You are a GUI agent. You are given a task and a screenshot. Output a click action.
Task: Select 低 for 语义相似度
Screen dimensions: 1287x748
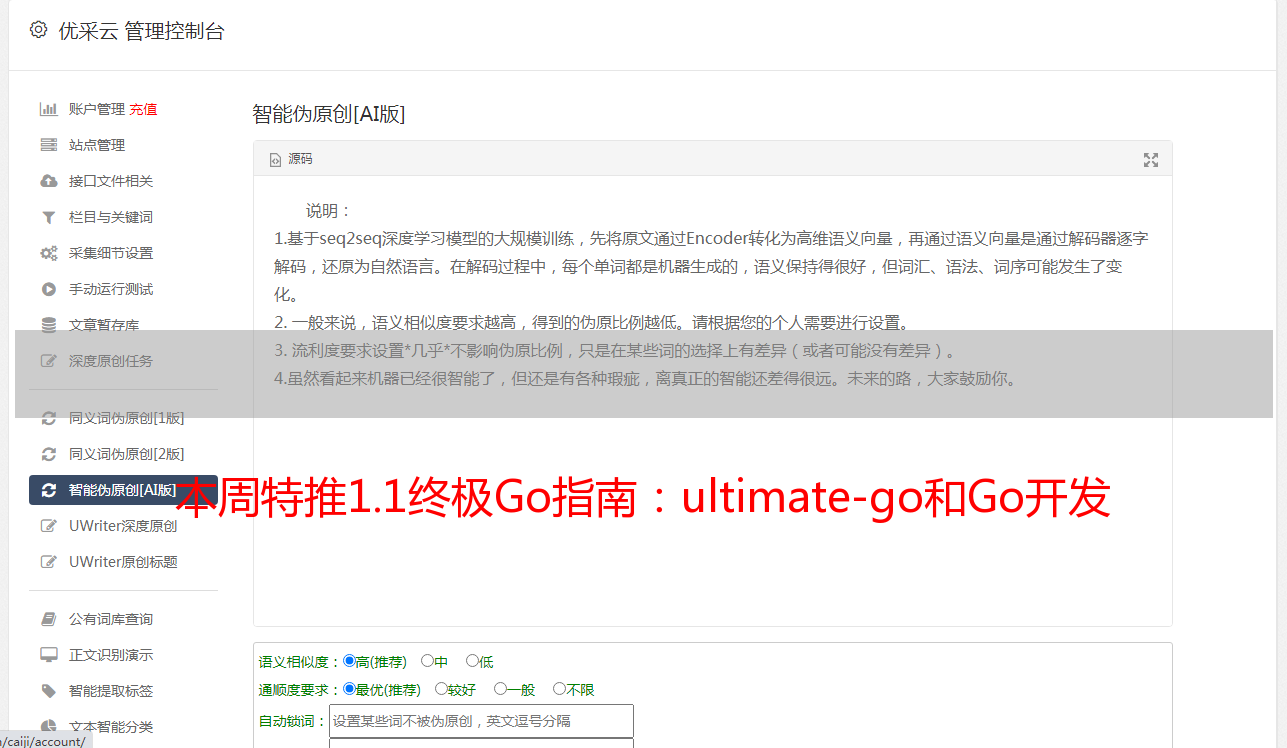[472, 661]
